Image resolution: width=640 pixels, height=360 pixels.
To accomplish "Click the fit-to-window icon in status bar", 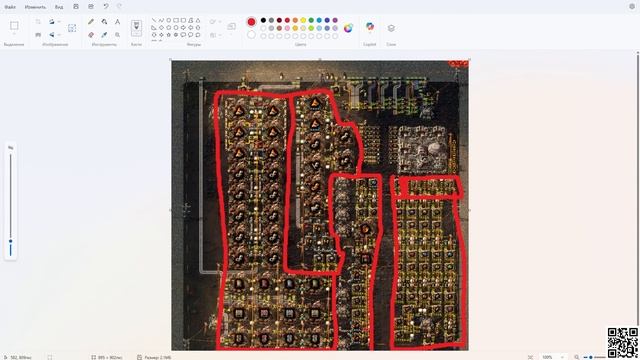I will point(530,357).
